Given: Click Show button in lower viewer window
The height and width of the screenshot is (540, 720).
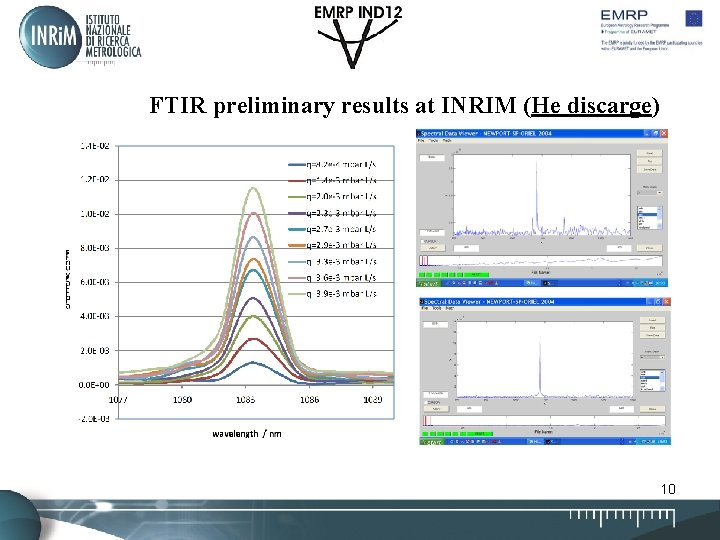Looking at the screenshot, I should point(652,409).
